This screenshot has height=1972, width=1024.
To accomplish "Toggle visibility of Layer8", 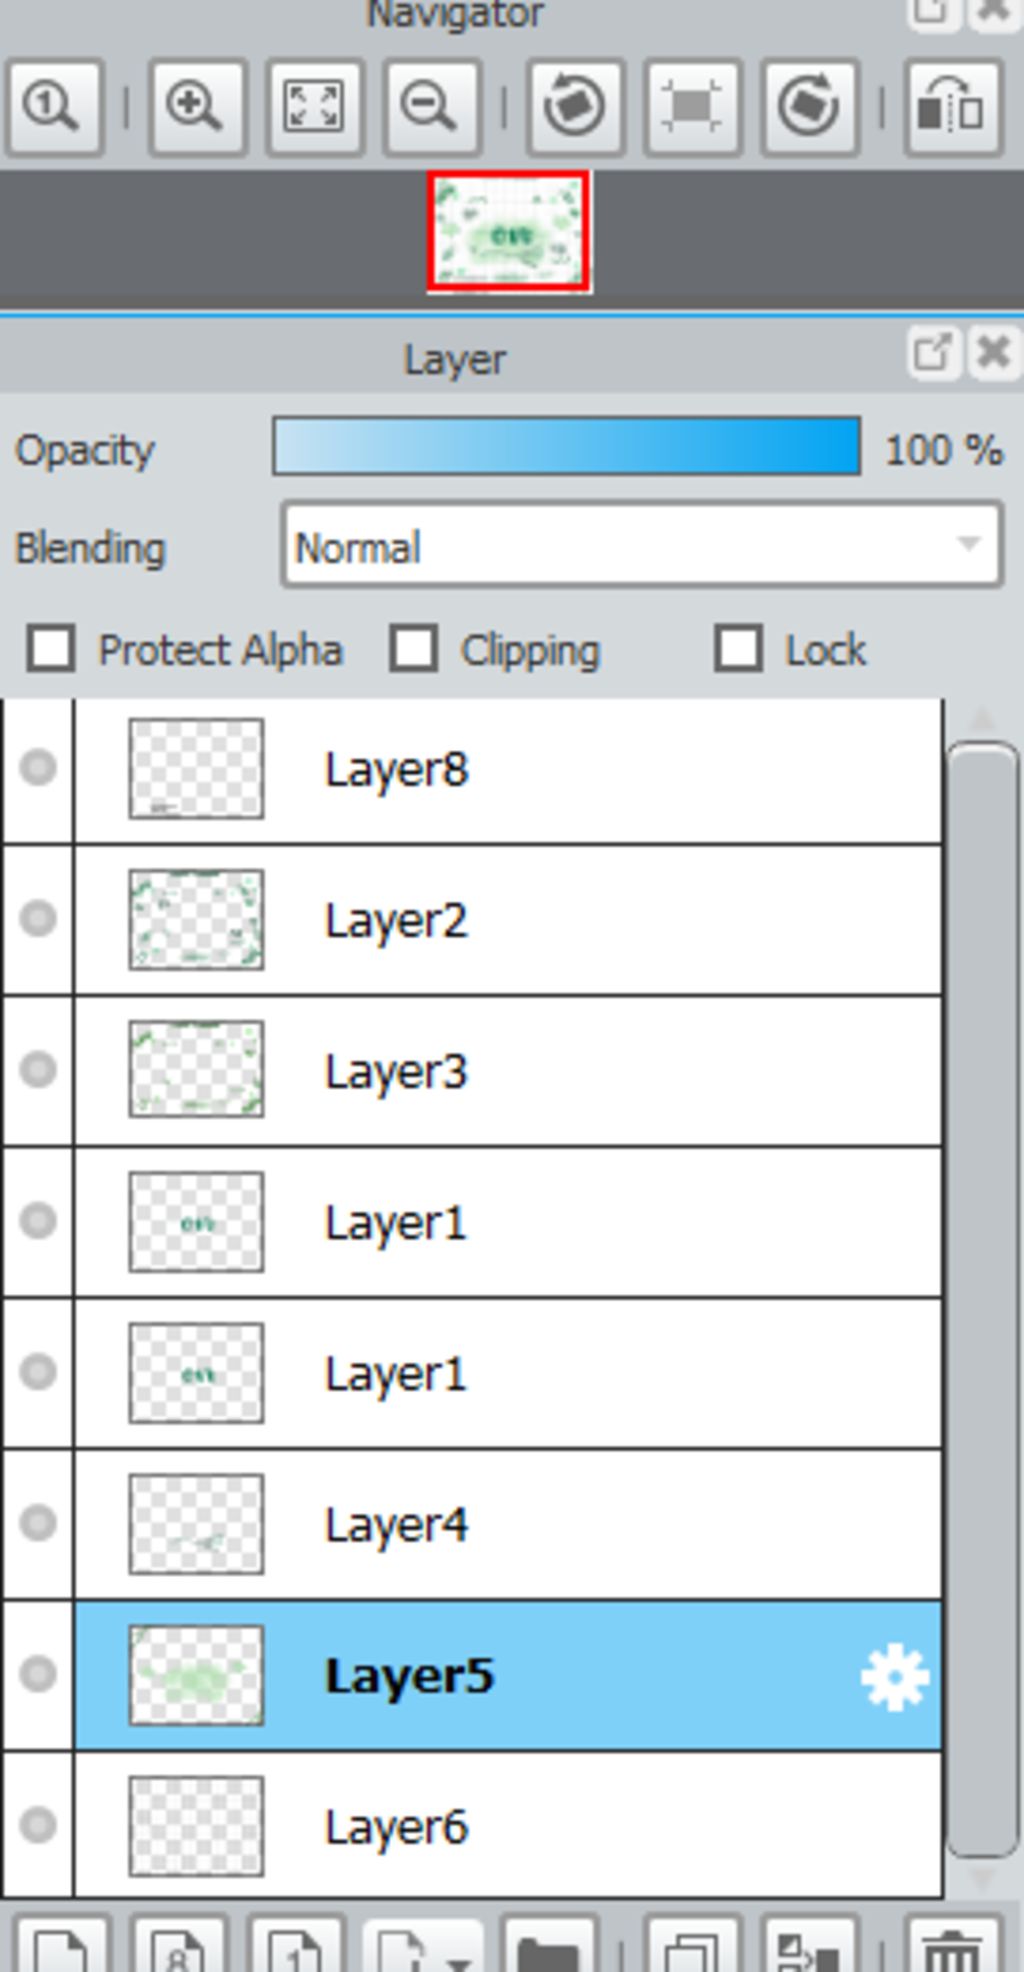I will 38,768.
